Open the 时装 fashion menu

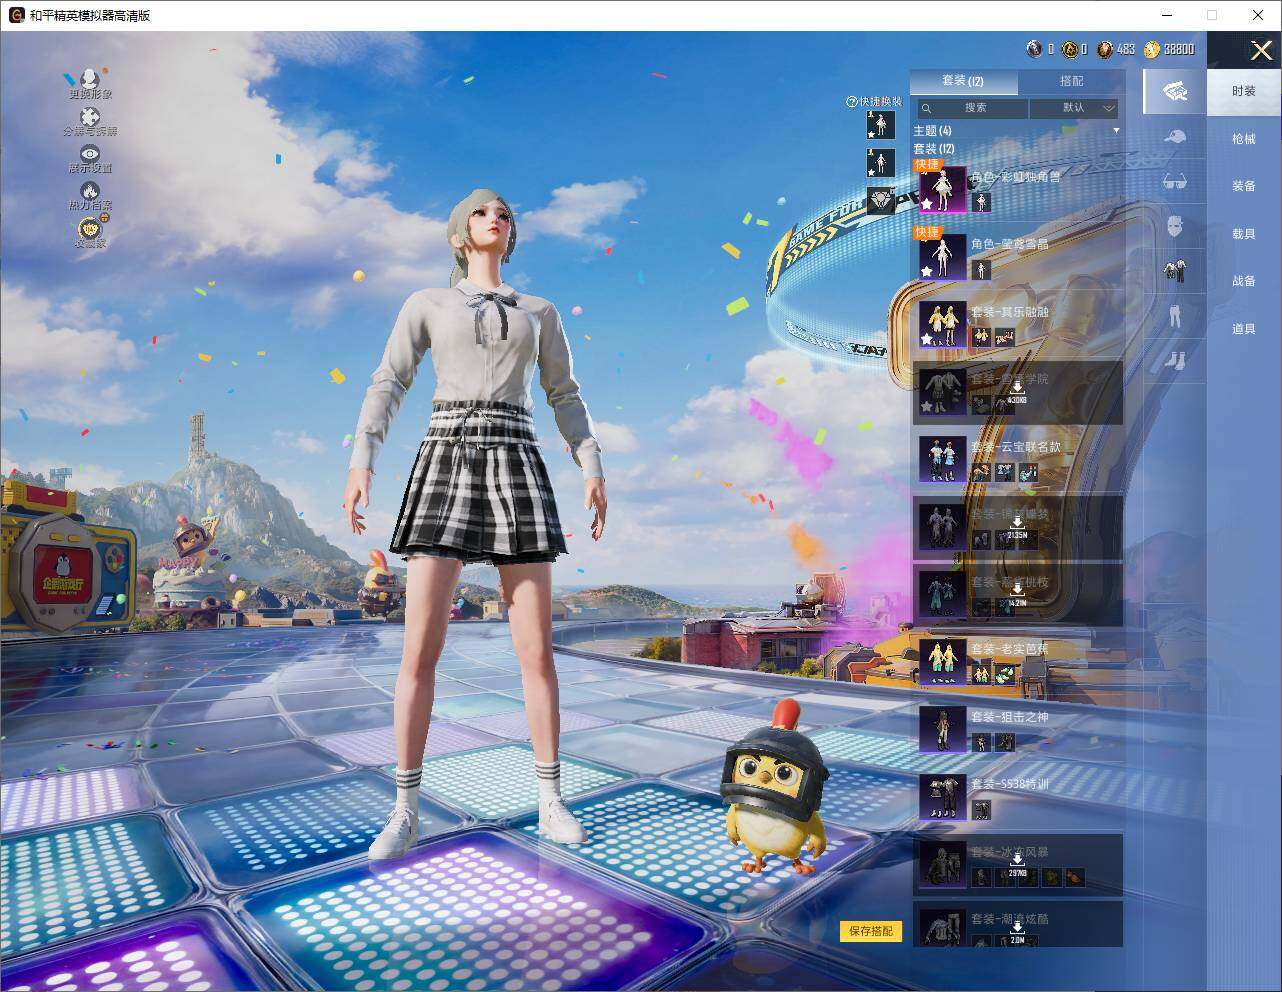click(1244, 91)
